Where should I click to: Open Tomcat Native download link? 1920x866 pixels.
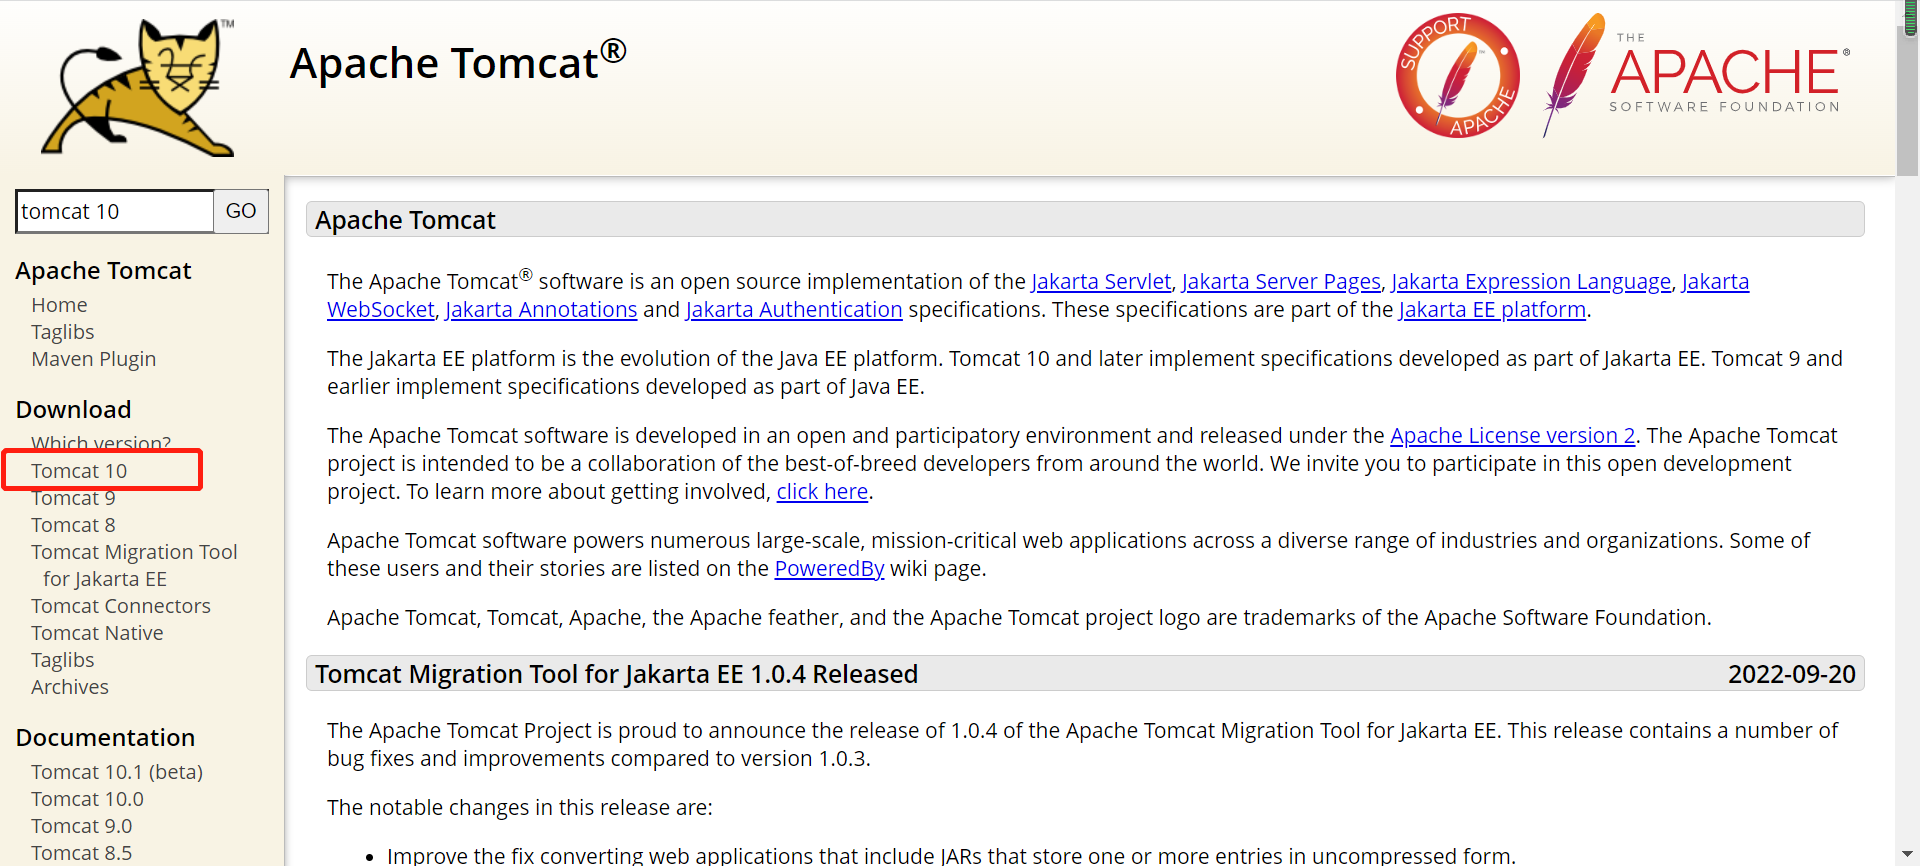coord(97,633)
